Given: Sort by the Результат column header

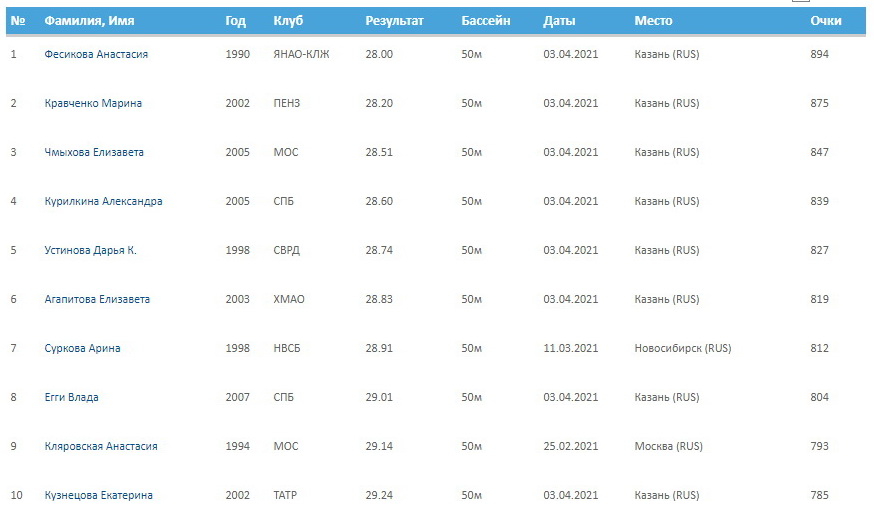Looking at the screenshot, I should pos(394,21).
